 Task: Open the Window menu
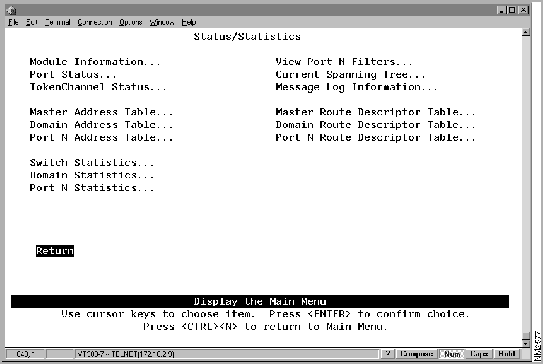point(162,23)
